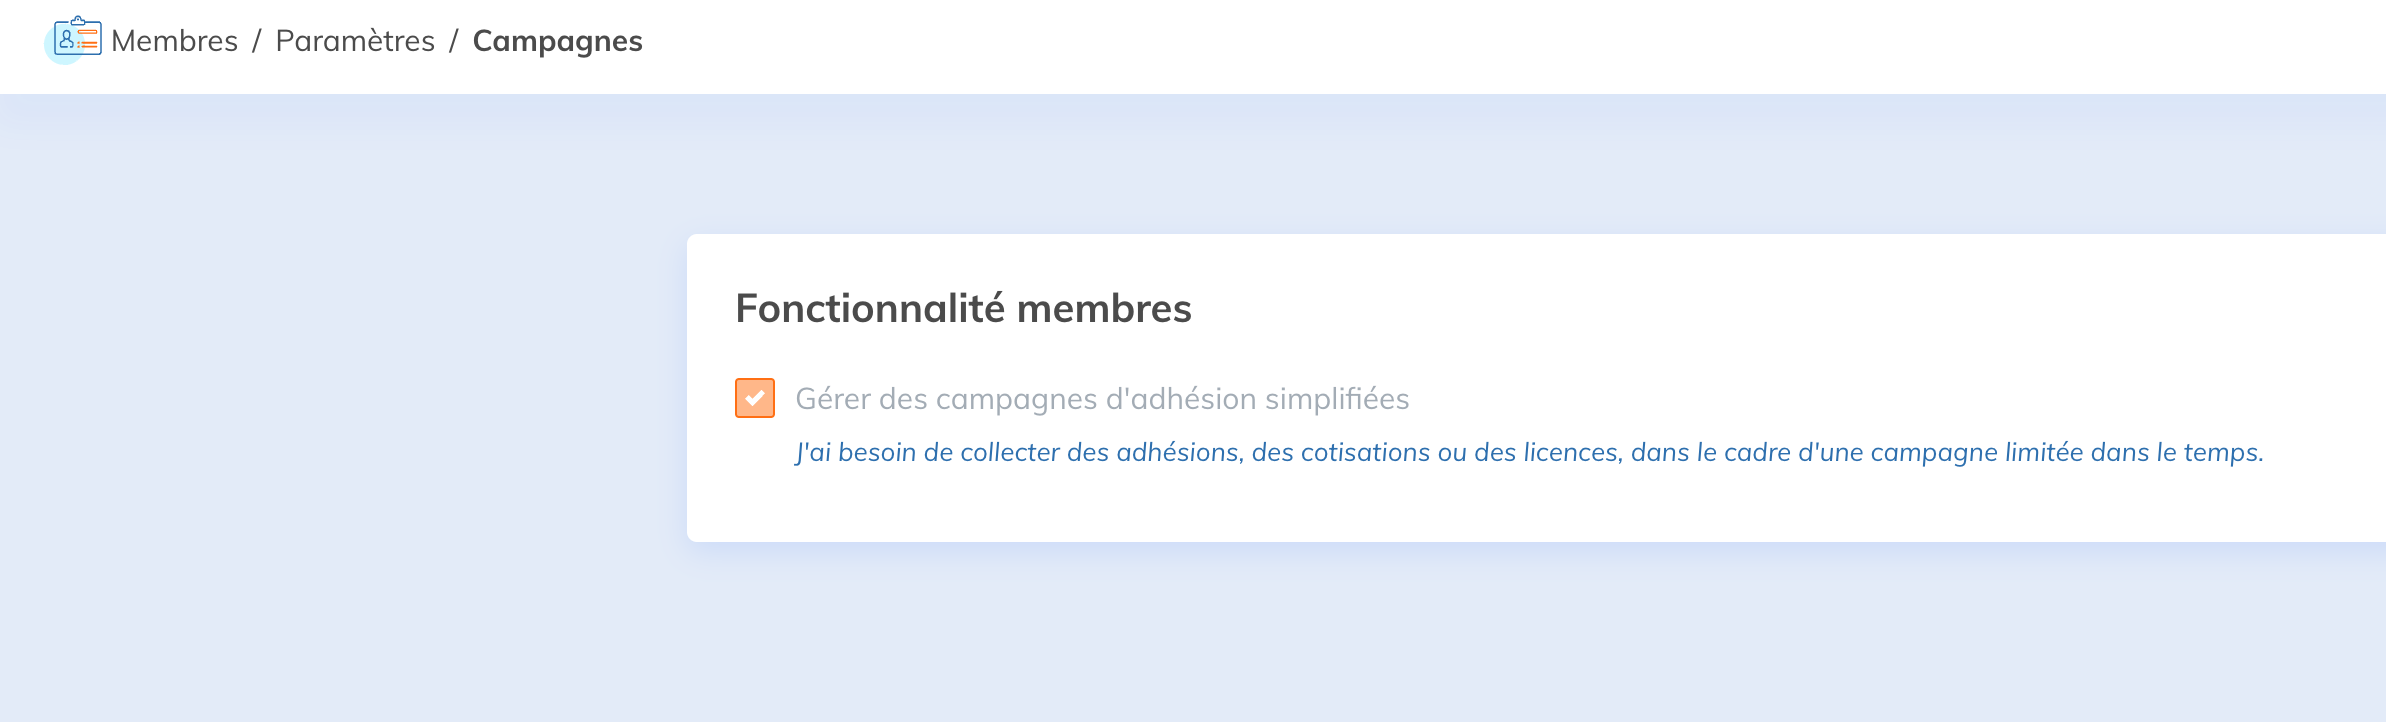Click empty space in the white settings card
The image size is (2386, 722).
1800,310
